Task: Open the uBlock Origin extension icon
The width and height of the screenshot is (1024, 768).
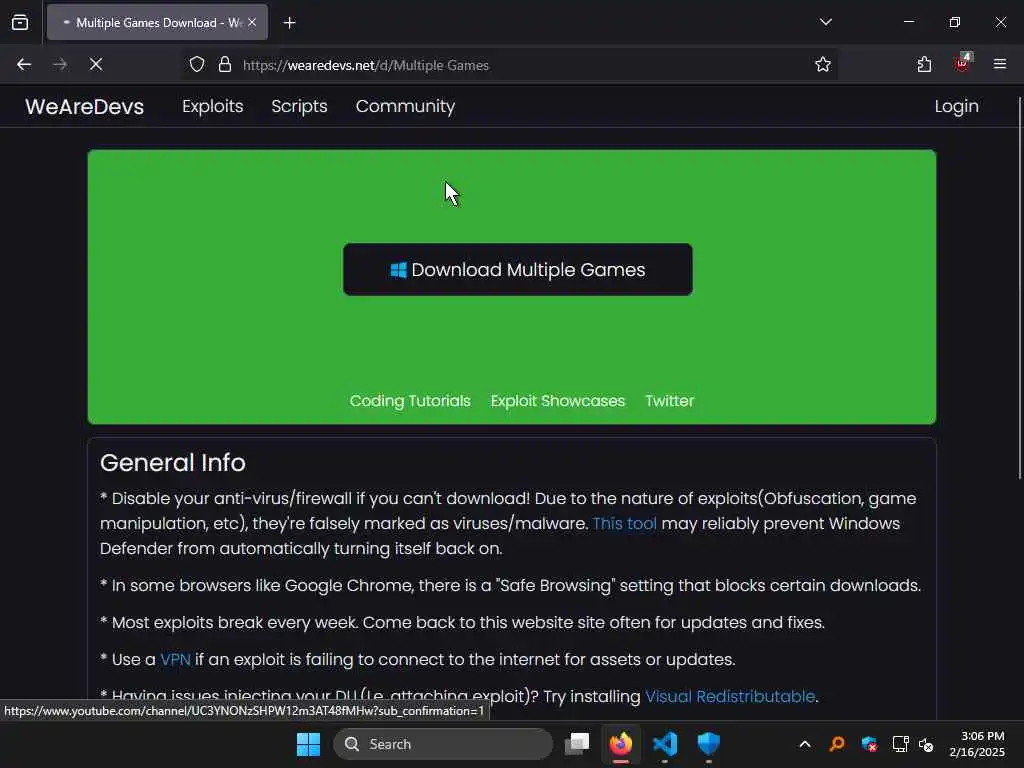Action: point(962,63)
